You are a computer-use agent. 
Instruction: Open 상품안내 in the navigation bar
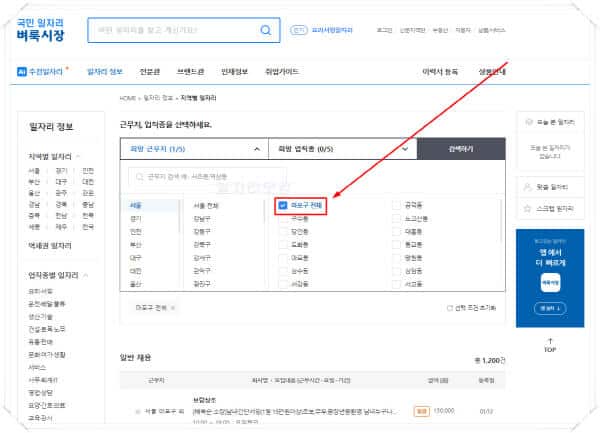[492, 72]
